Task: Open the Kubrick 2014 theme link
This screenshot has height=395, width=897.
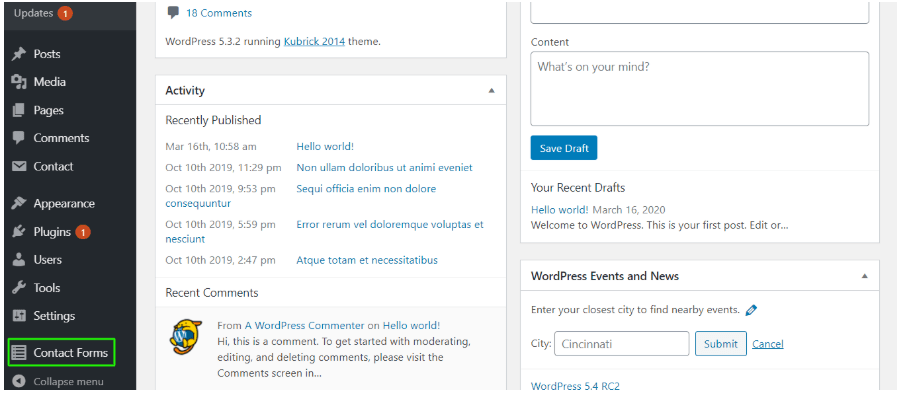Action: coord(314,42)
